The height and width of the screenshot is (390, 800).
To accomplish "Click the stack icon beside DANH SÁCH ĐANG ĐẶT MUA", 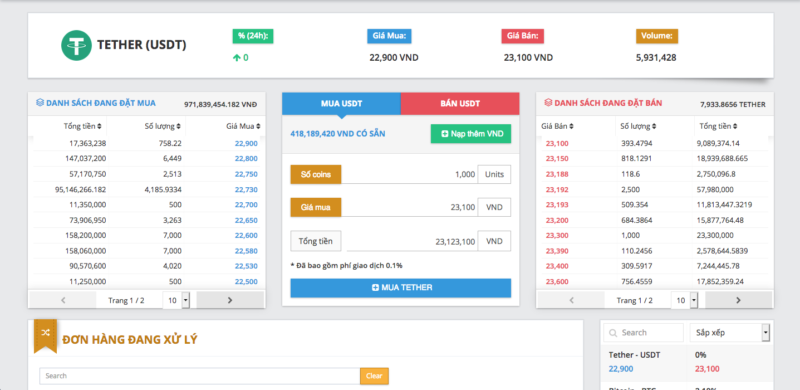I will tap(40, 103).
